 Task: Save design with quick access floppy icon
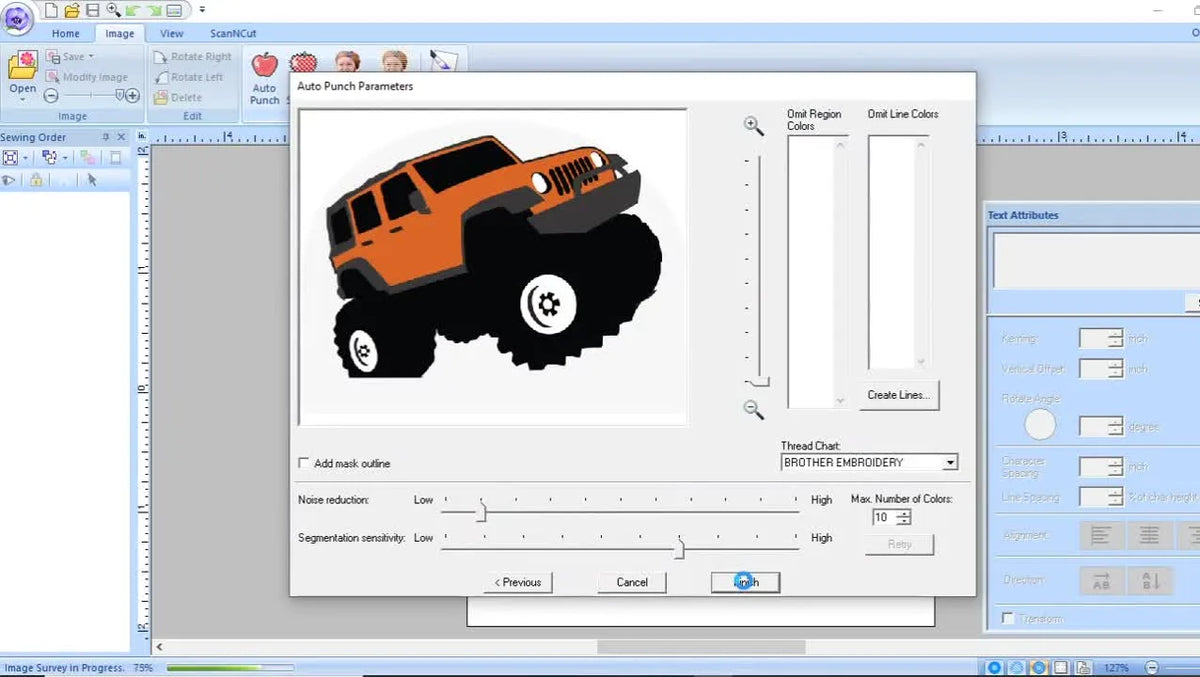(x=92, y=10)
